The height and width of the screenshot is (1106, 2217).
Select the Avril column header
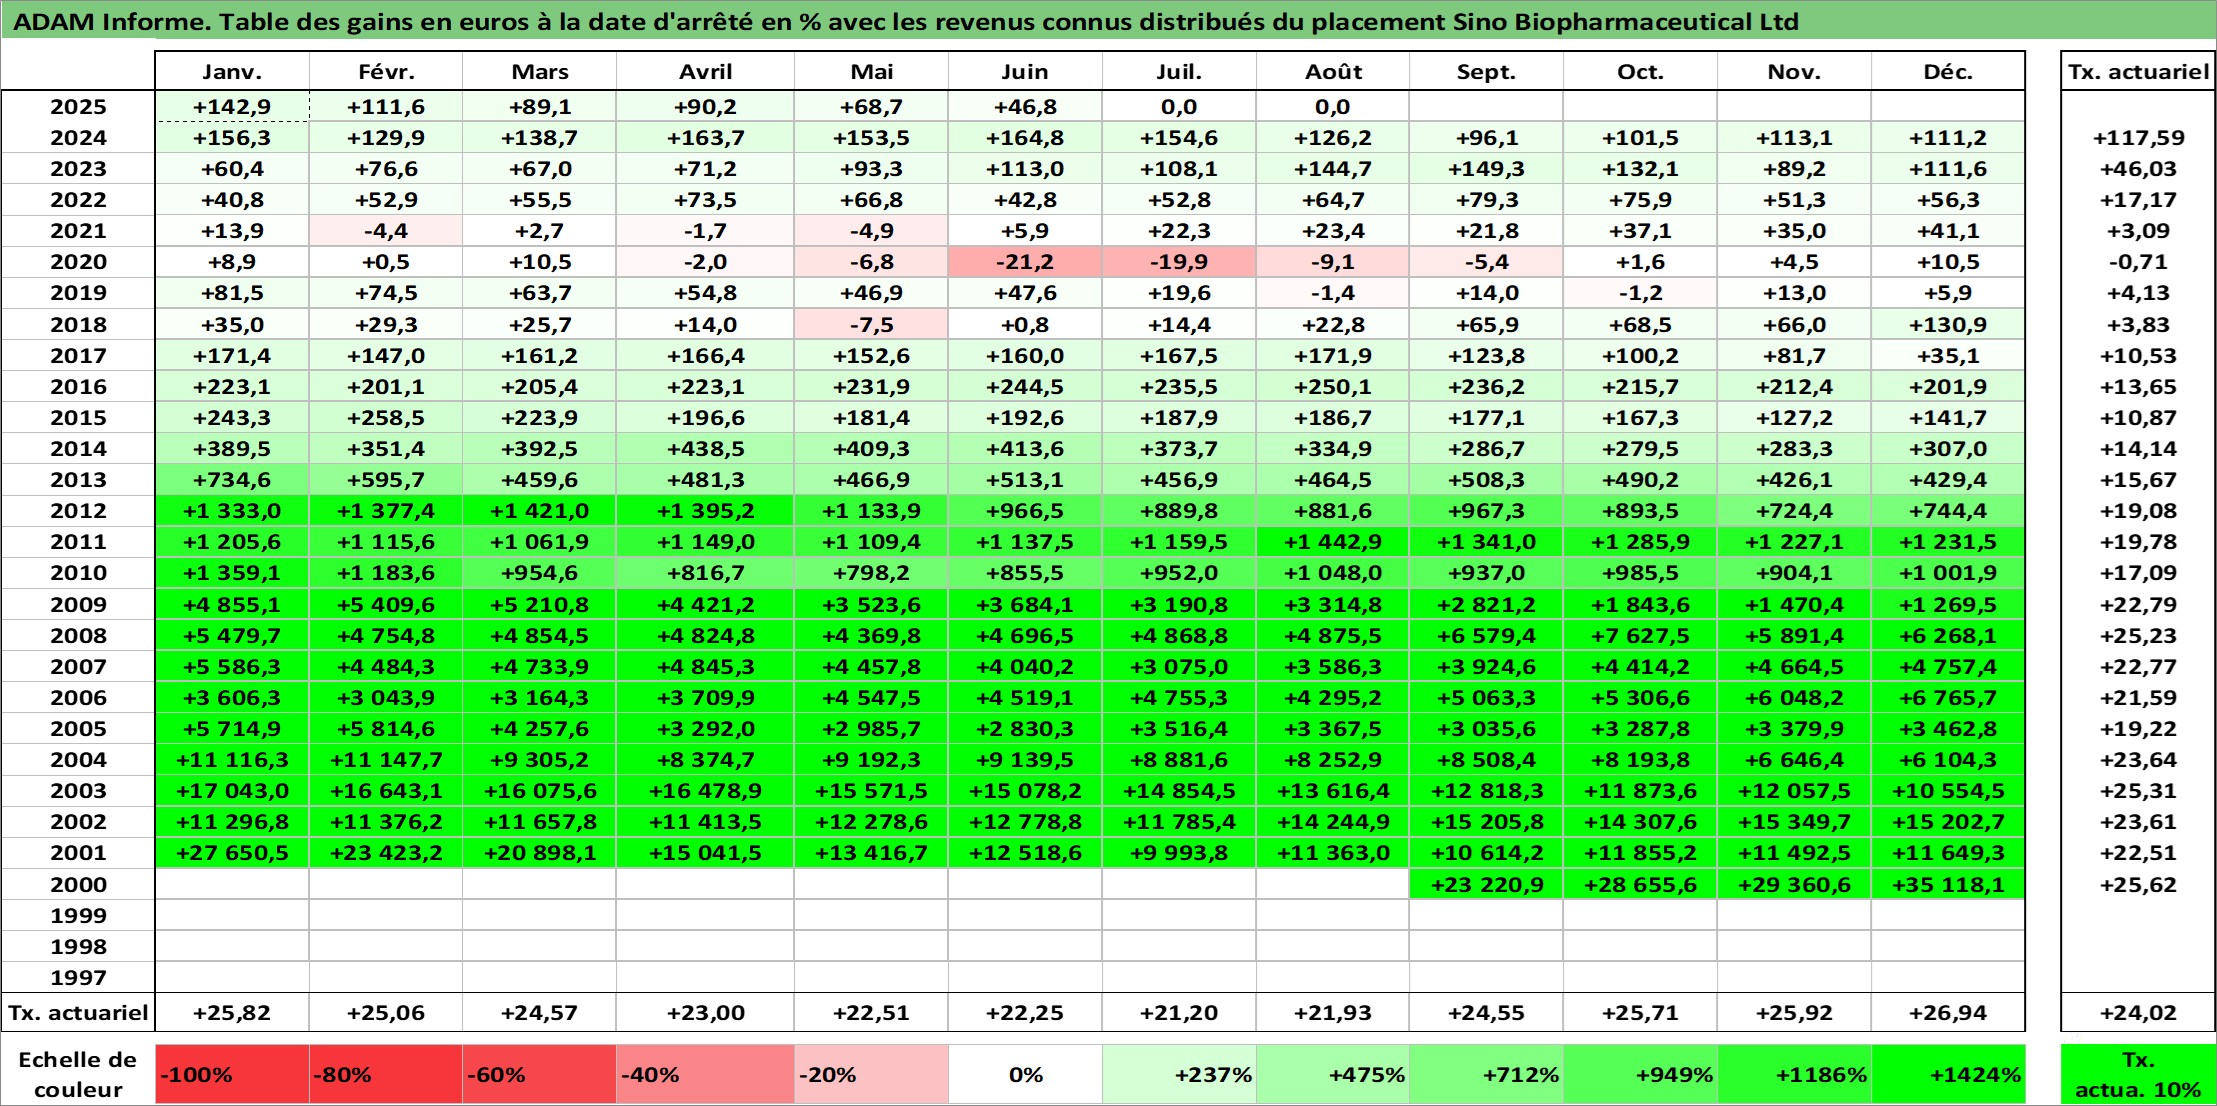[705, 71]
